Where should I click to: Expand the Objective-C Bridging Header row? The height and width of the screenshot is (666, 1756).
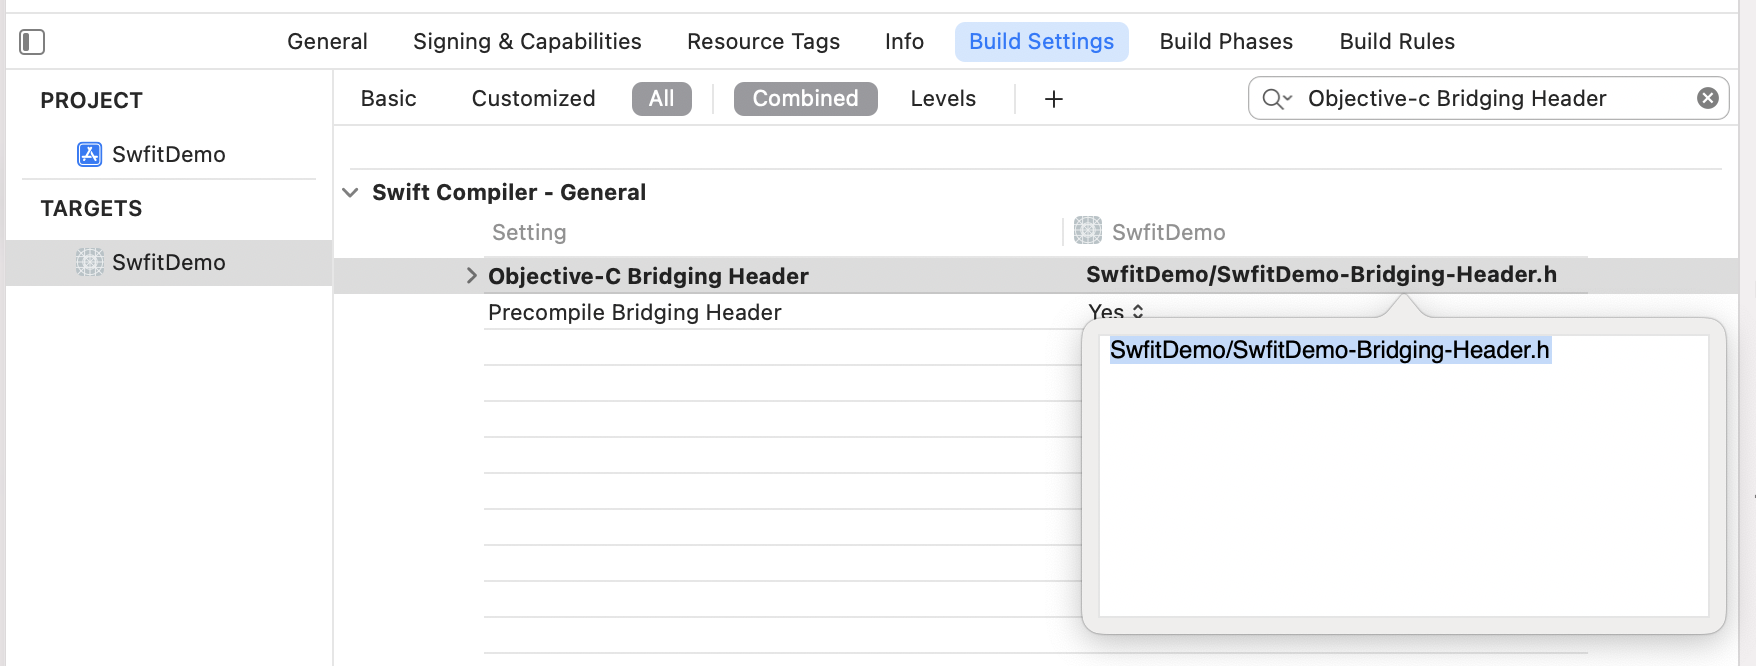pos(472,275)
